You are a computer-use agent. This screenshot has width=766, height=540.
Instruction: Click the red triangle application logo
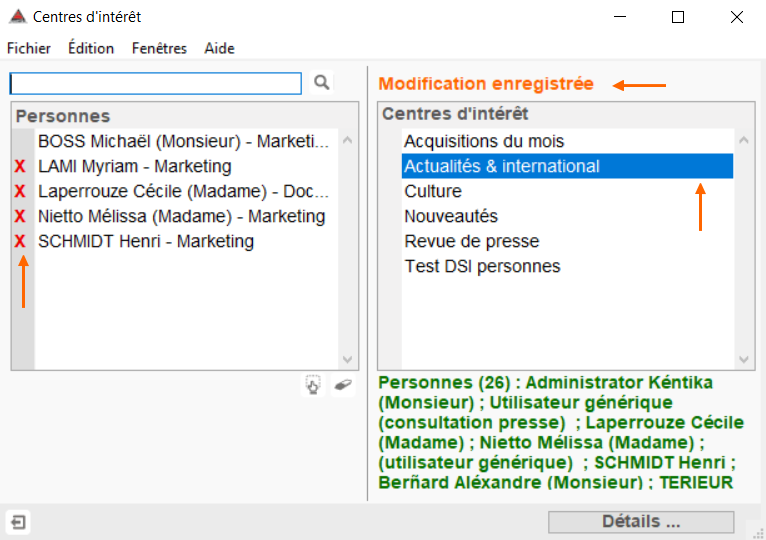click(x=18, y=17)
